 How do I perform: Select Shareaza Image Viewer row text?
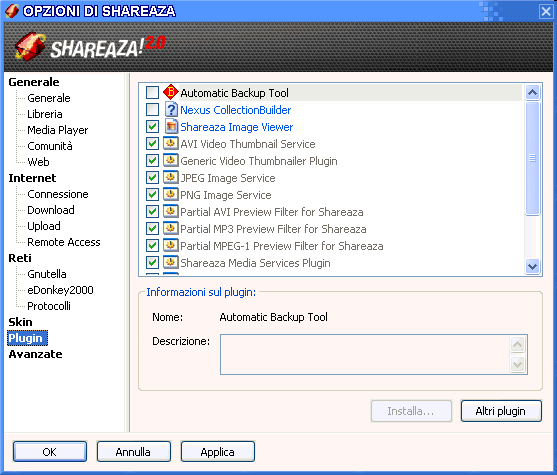tap(237, 127)
